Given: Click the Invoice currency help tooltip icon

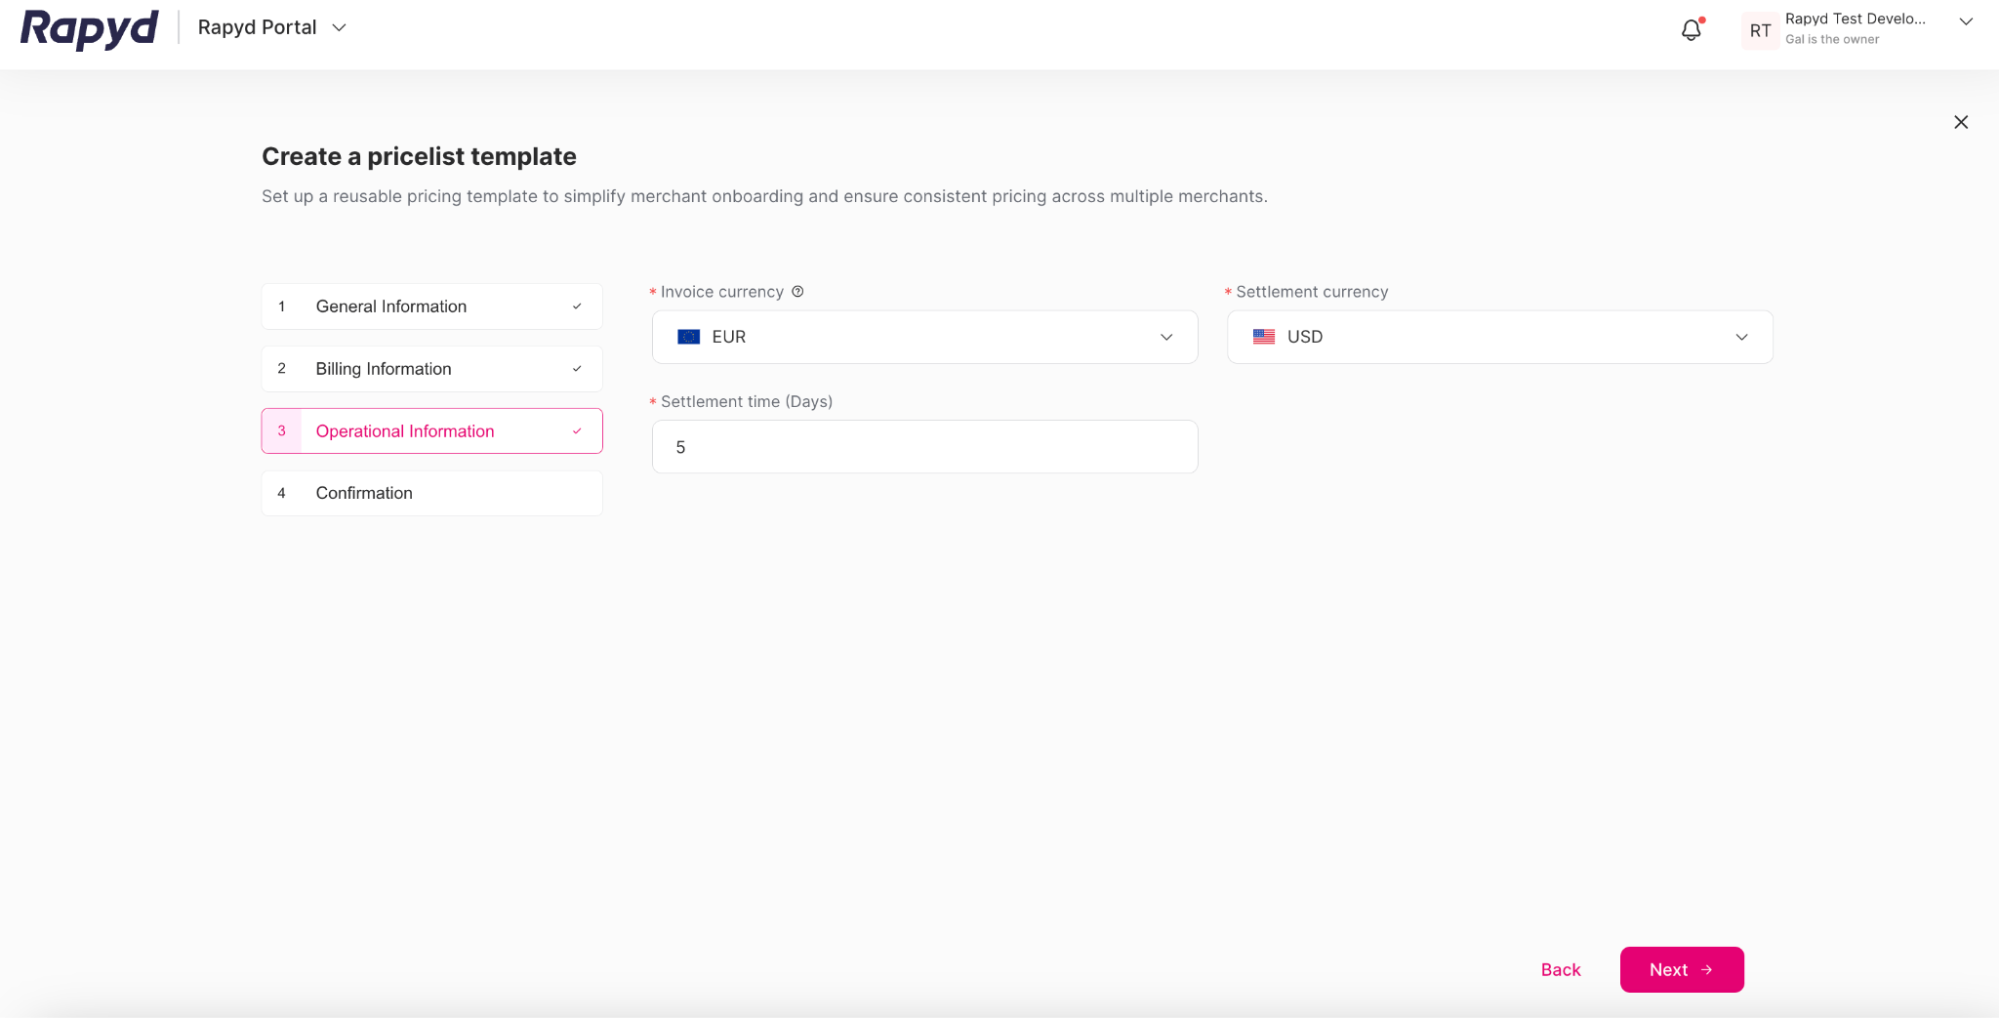Looking at the screenshot, I should click(797, 291).
